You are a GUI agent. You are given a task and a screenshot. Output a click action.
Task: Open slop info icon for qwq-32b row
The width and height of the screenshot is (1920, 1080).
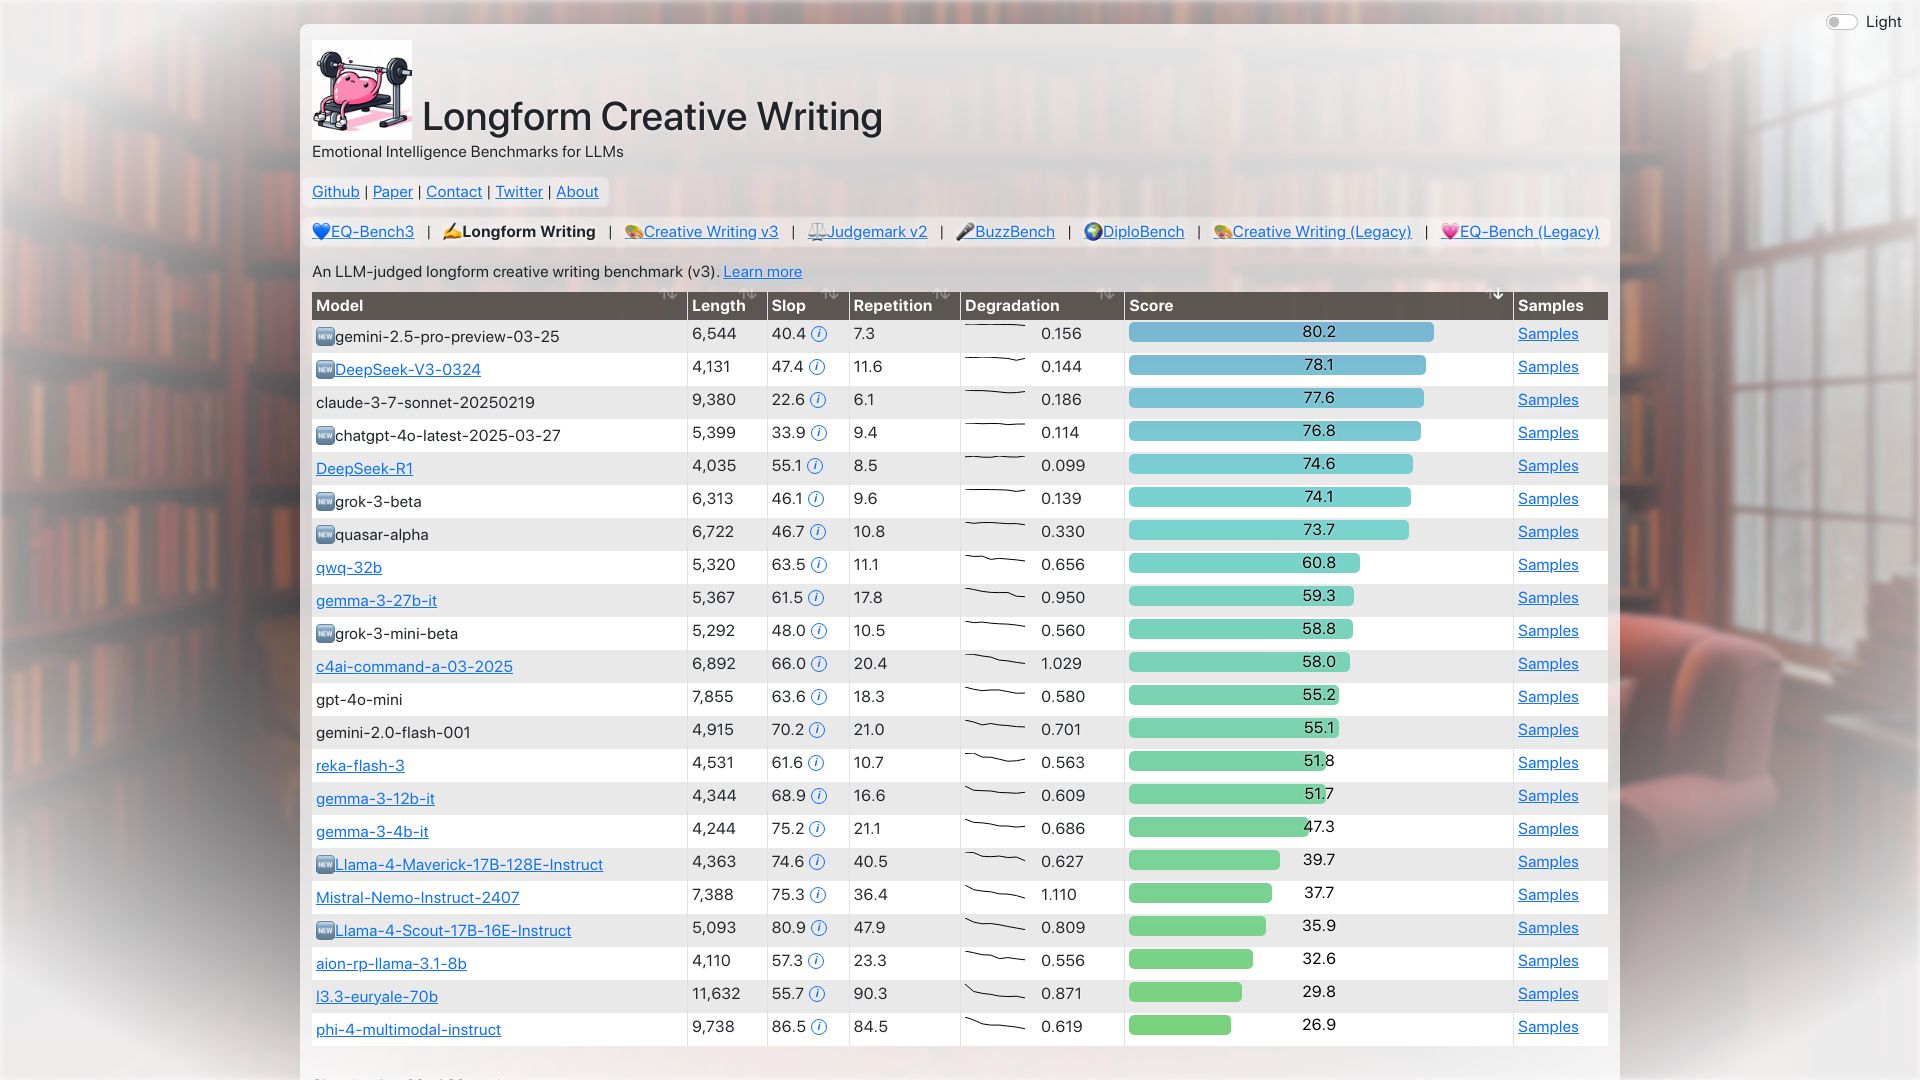pyautogui.click(x=819, y=565)
